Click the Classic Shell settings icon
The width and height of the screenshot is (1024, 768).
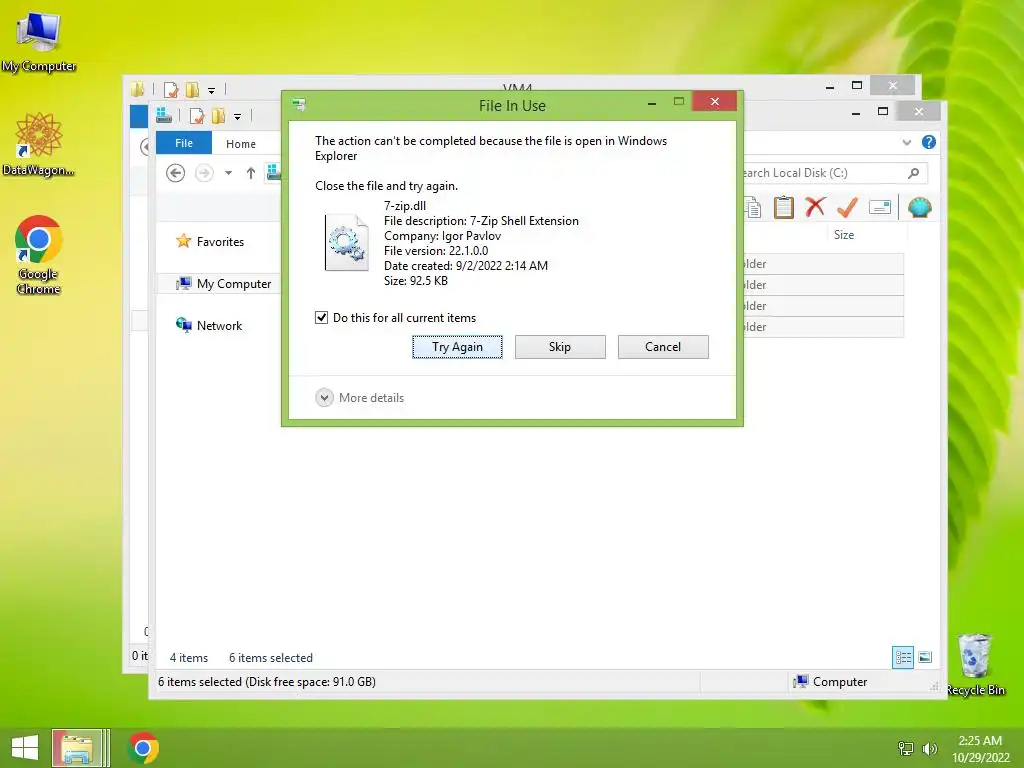coord(920,208)
